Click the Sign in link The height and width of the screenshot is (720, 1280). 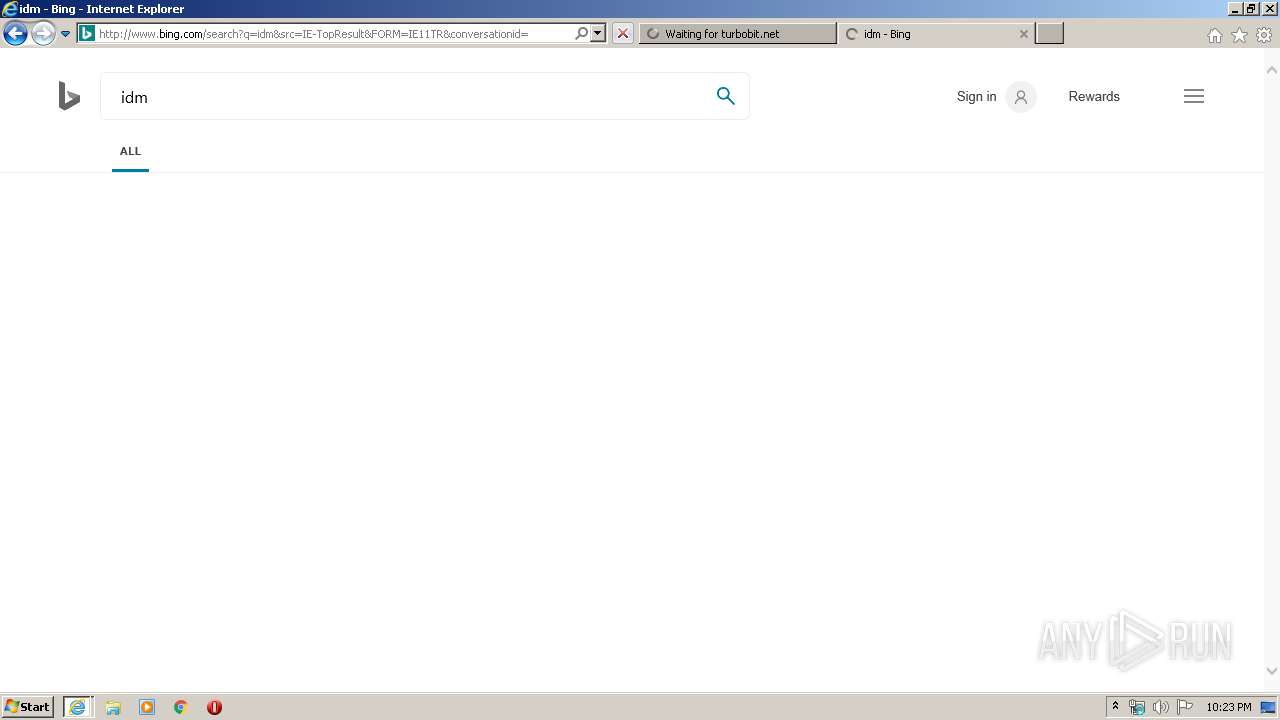[976, 97]
